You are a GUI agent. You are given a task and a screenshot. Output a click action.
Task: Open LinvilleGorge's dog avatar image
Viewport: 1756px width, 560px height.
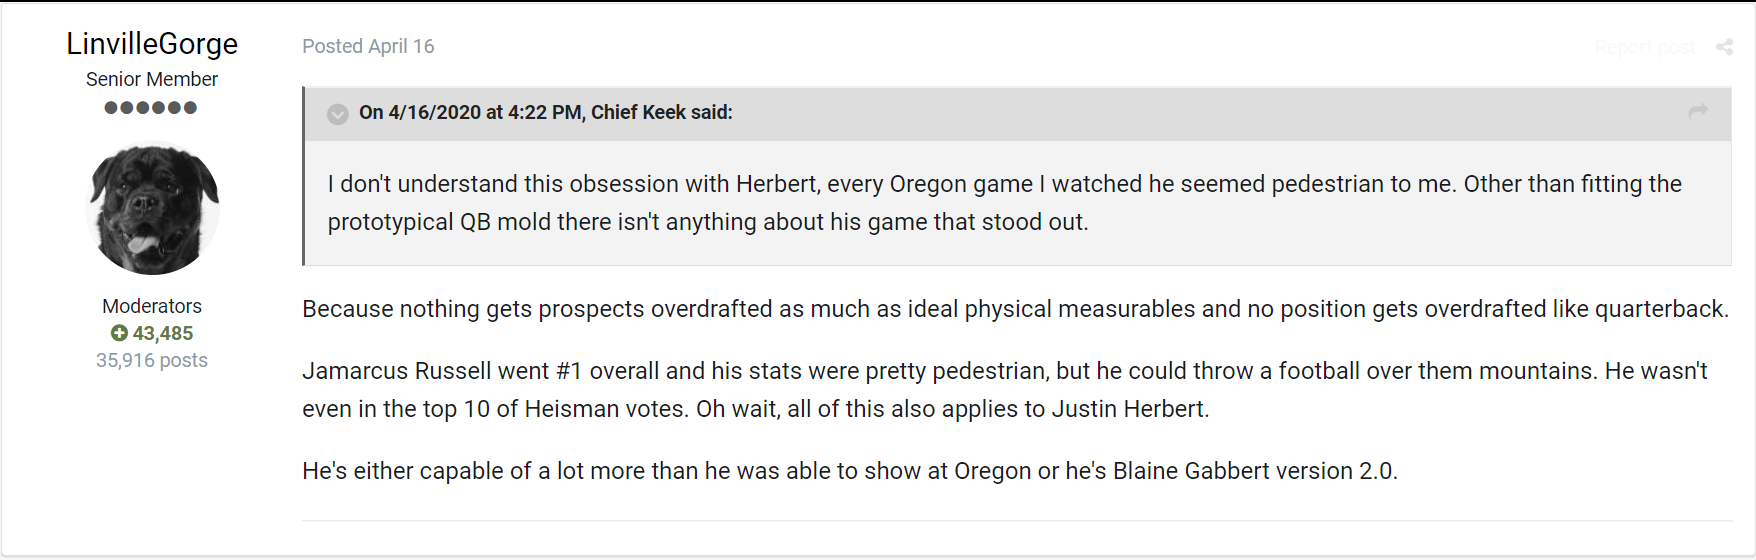click(153, 209)
